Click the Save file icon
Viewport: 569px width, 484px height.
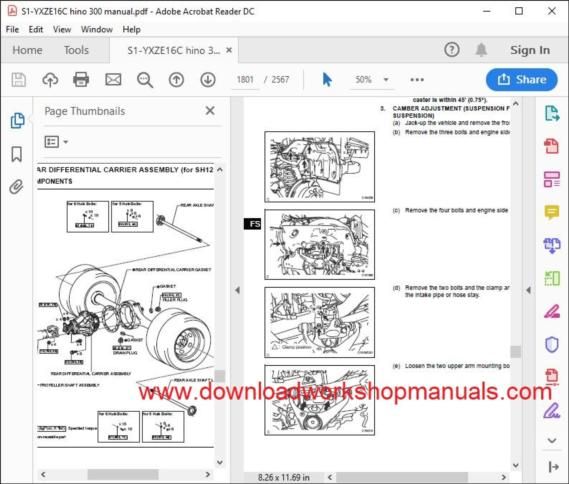point(19,80)
